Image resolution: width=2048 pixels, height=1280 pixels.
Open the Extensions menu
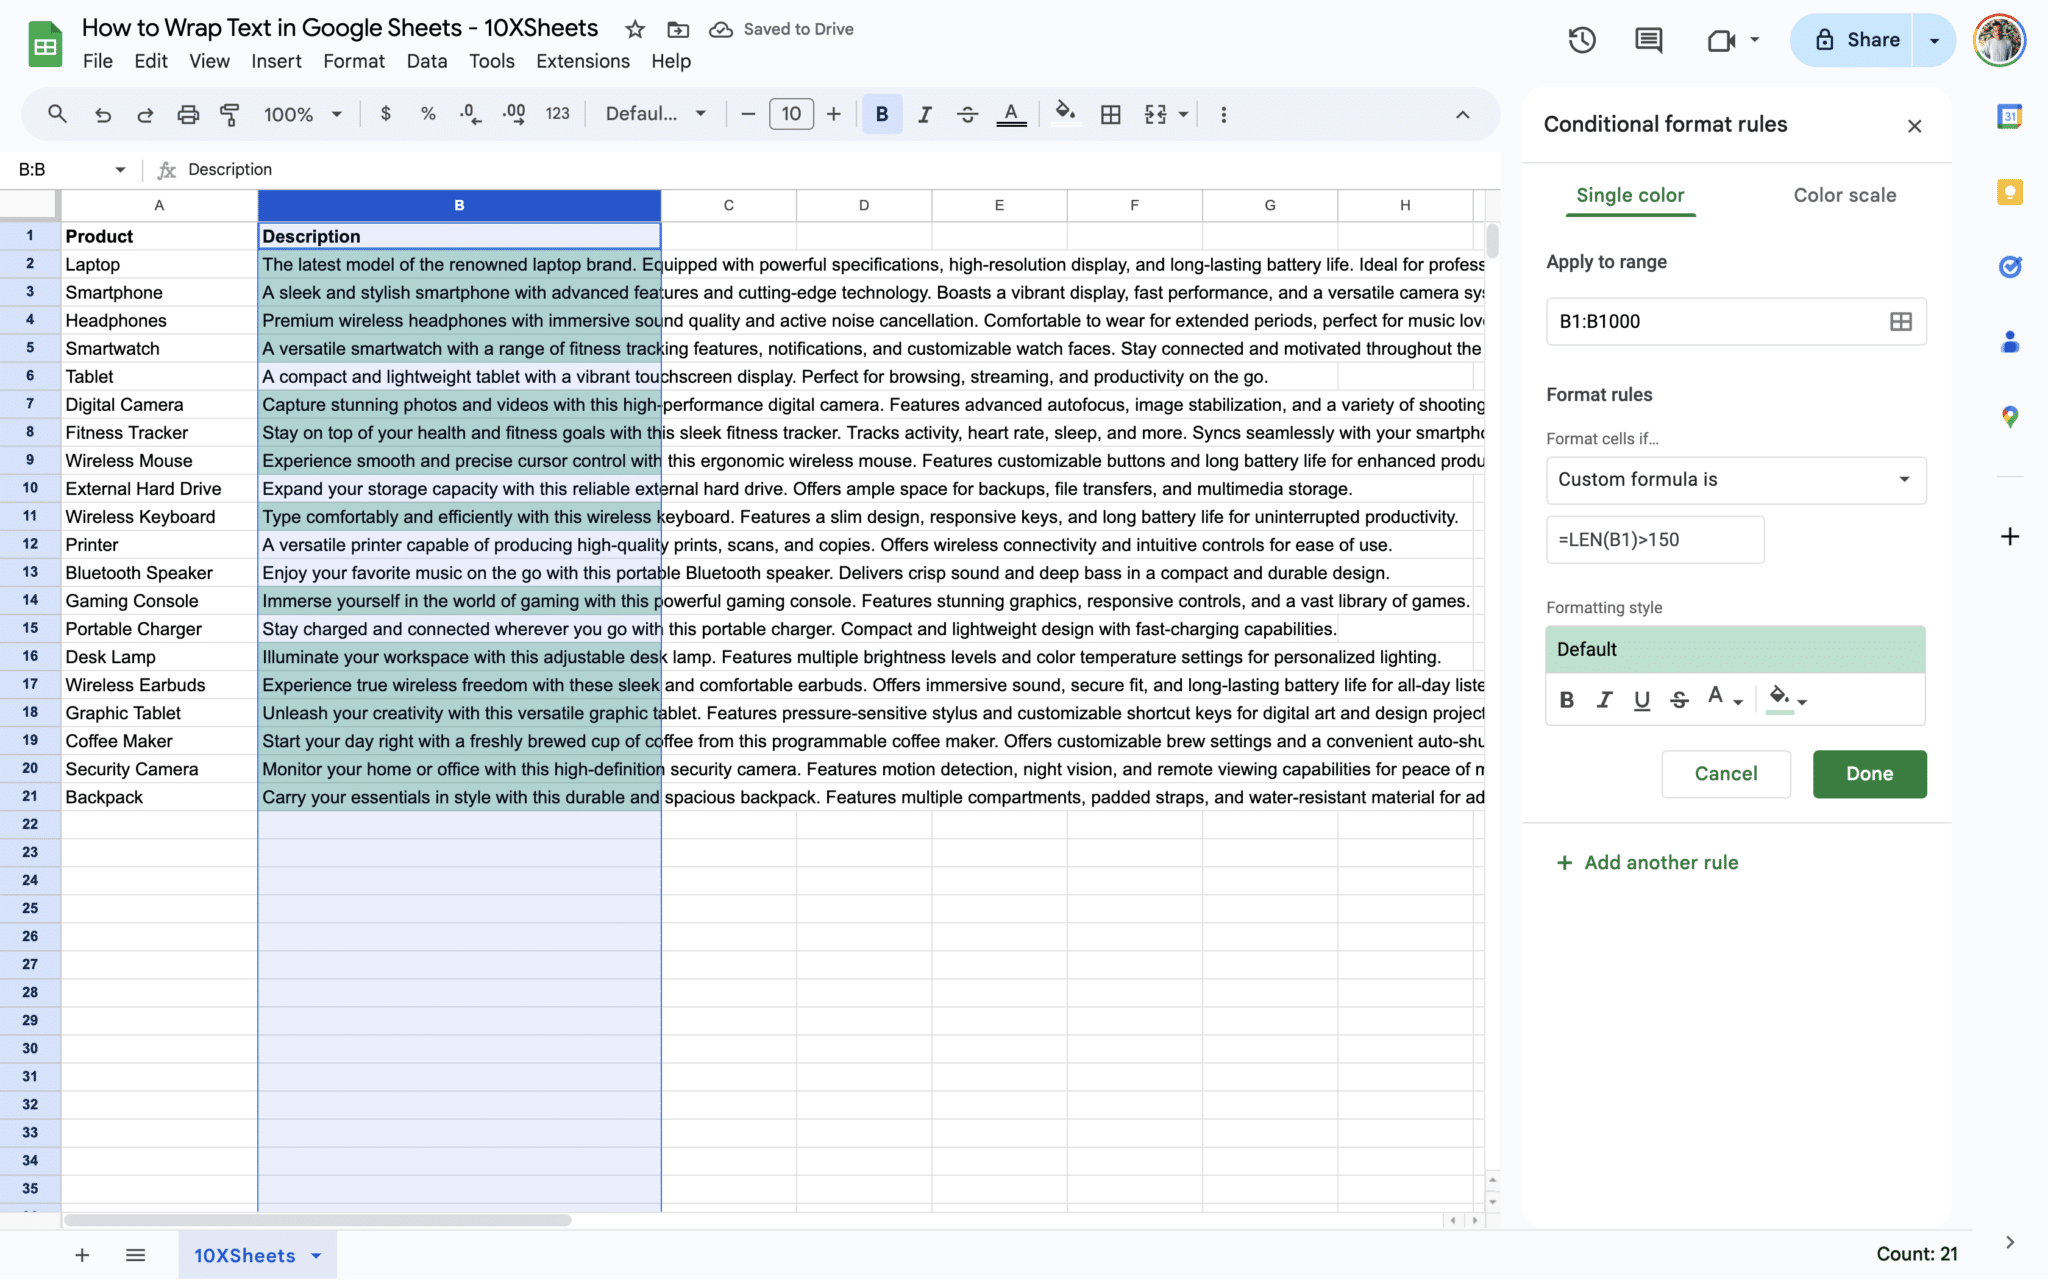tap(582, 61)
